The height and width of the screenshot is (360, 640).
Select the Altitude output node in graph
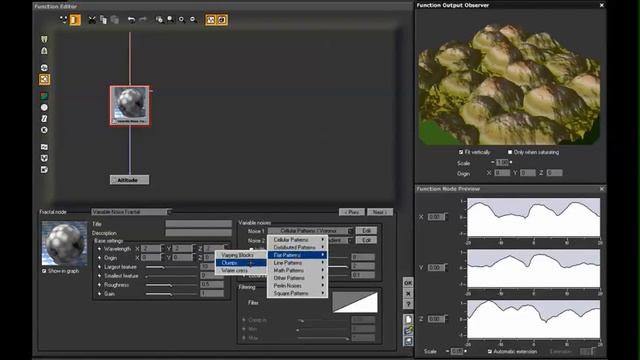click(129, 180)
